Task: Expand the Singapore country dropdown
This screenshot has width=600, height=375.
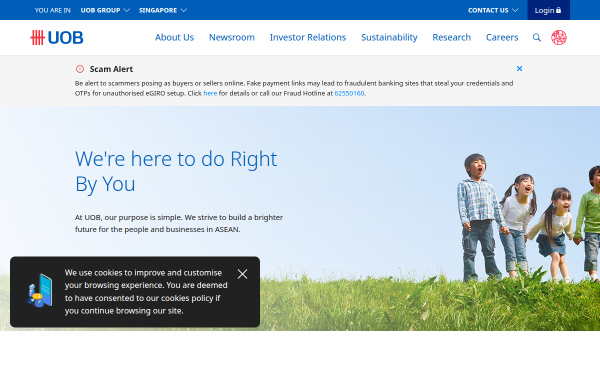Action: (163, 10)
